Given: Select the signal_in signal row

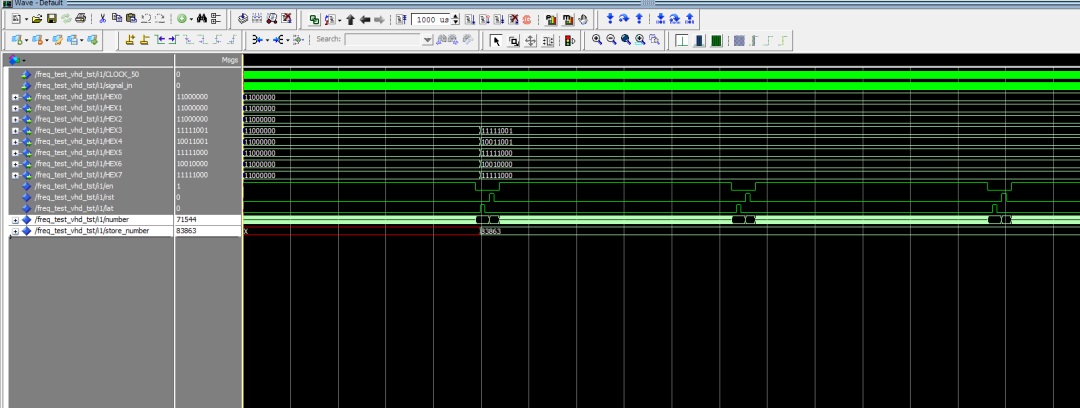Looking at the screenshot, I should click(100, 85).
